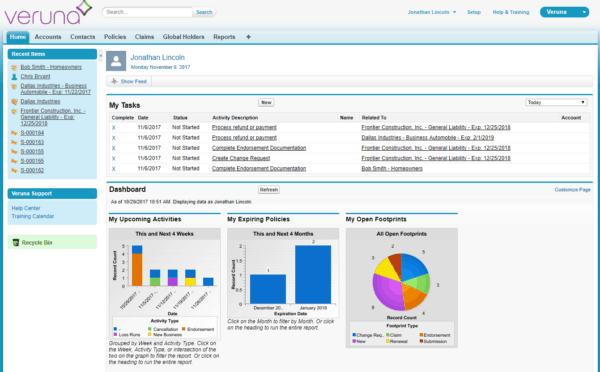Viewport: 600px width, 372px height.
Task: Open the Global Holders tab
Action: click(184, 37)
